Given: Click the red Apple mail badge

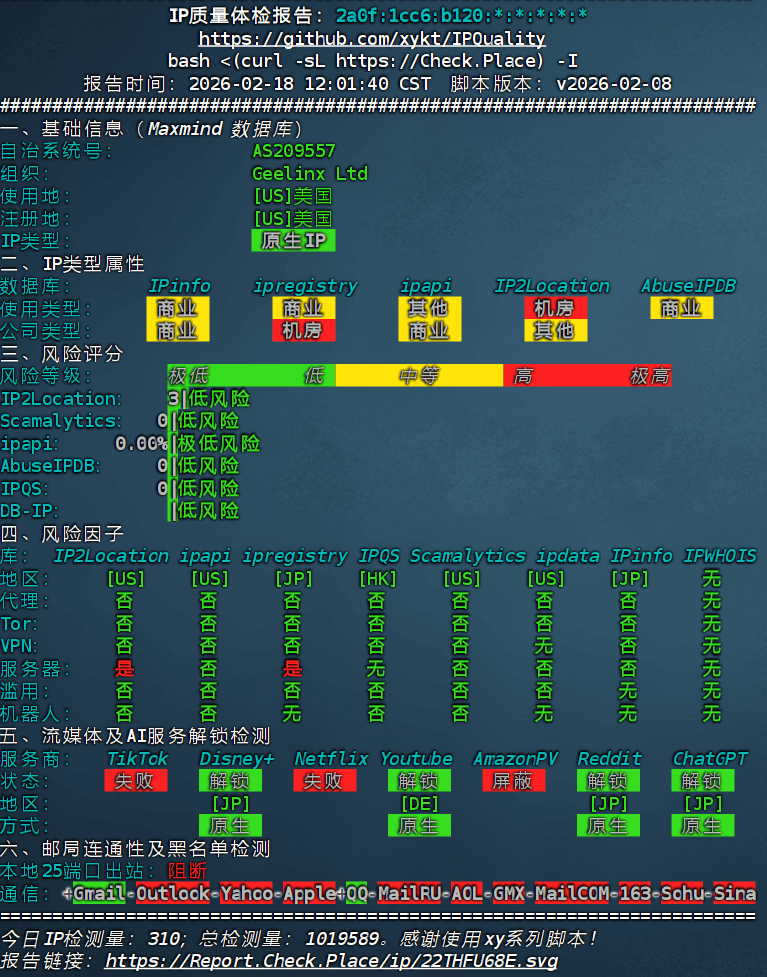Looking at the screenshot, I should click(309, 894).
